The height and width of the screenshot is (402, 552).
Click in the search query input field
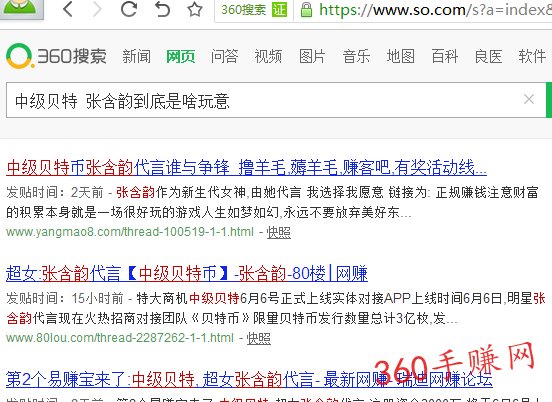[264, 100]
